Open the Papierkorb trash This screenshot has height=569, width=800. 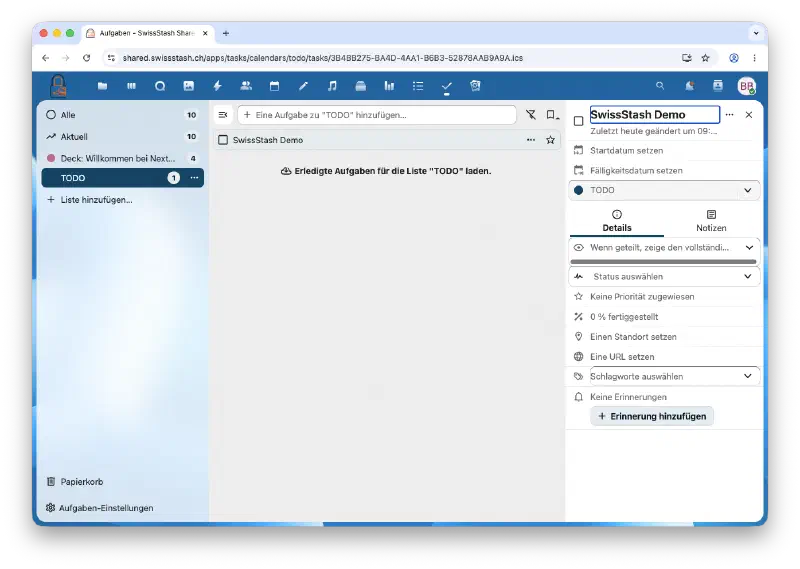coord(122,482)
